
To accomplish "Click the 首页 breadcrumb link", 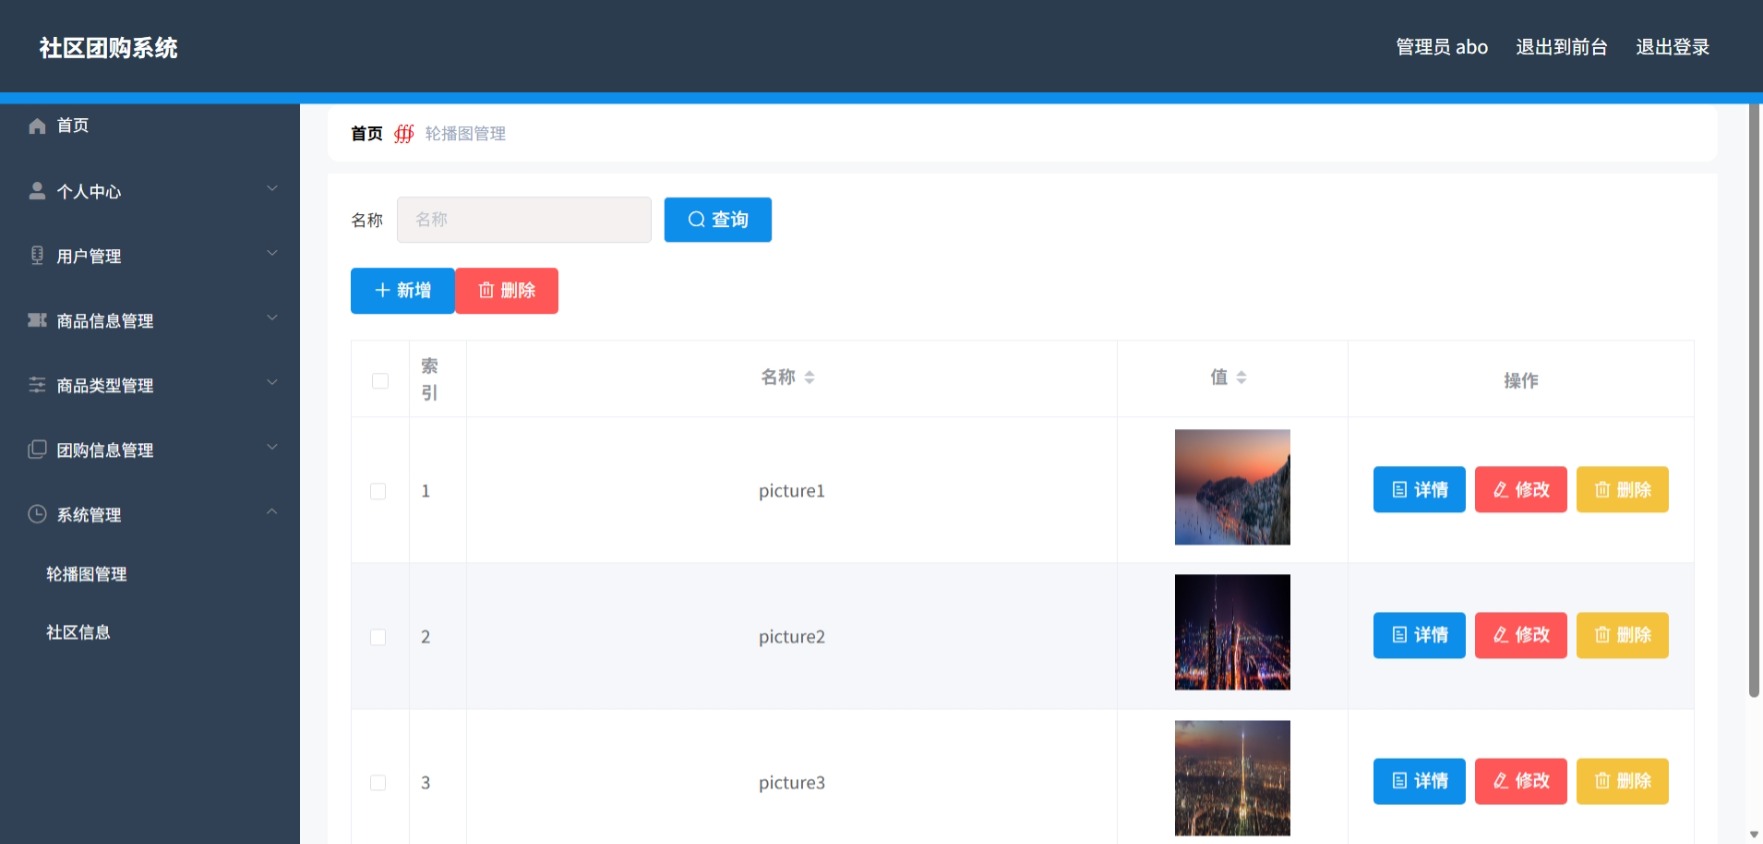I will 367,133.
